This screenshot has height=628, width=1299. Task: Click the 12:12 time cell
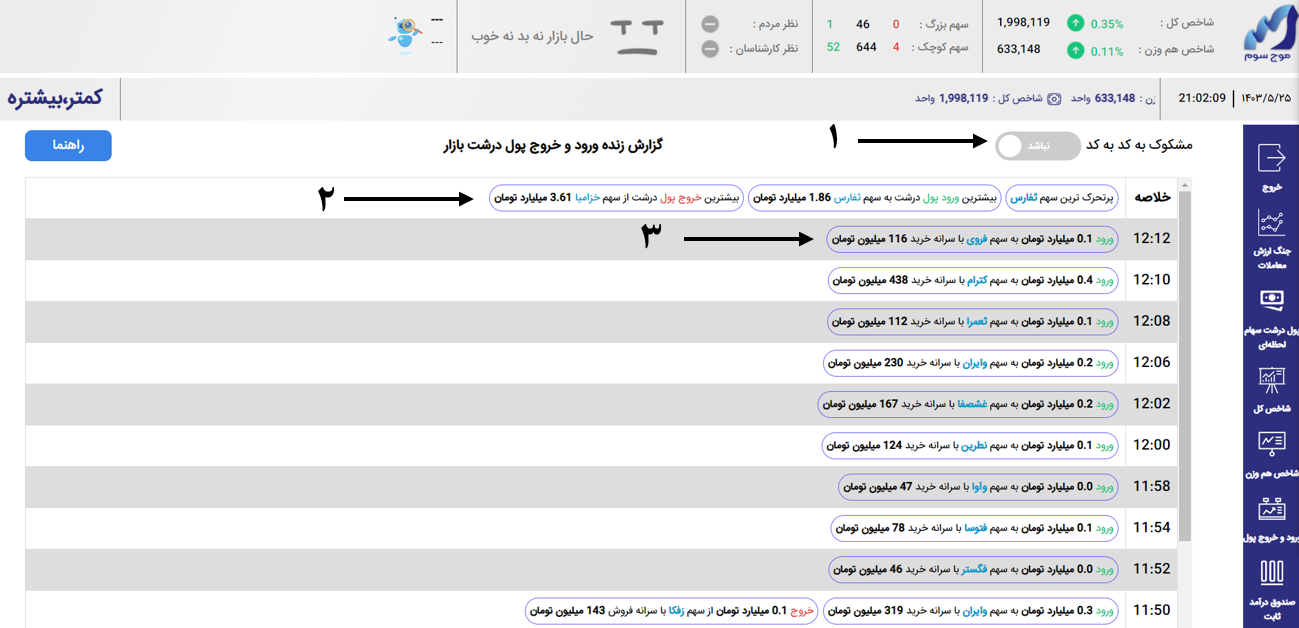[1150, 239]
